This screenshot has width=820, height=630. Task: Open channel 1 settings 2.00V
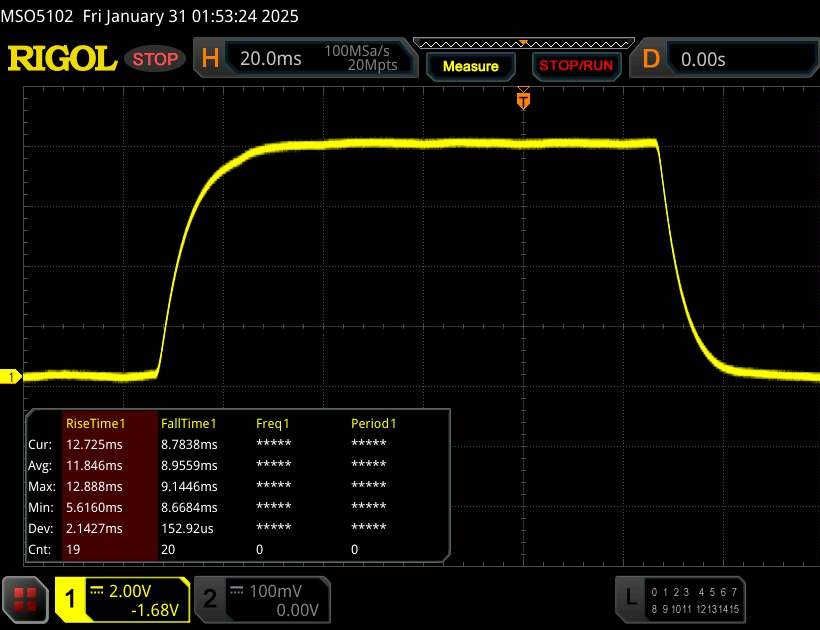[122, 600]
